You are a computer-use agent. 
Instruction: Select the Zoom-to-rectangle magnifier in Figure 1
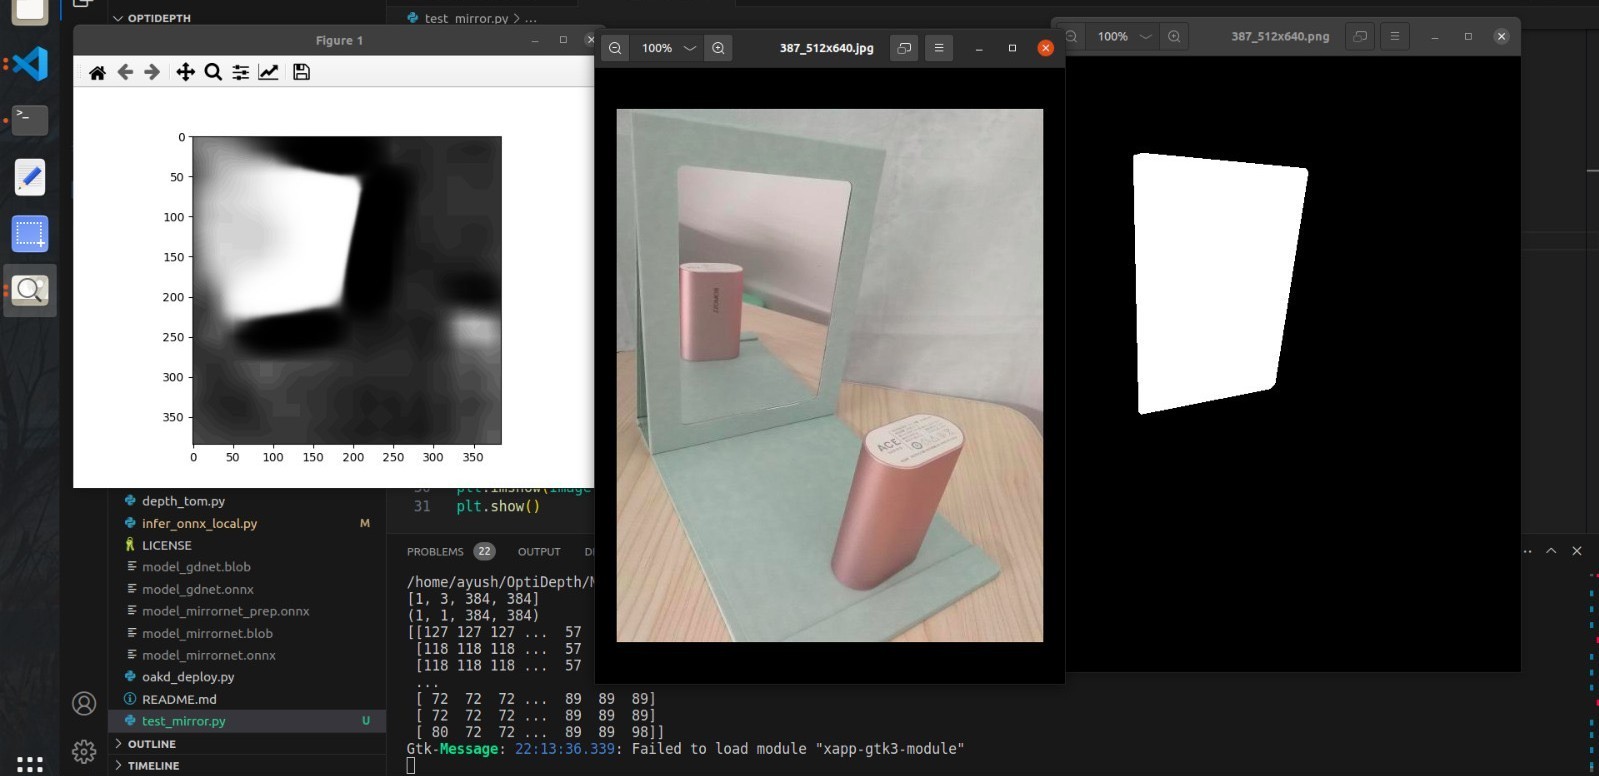tap(213, 72)
